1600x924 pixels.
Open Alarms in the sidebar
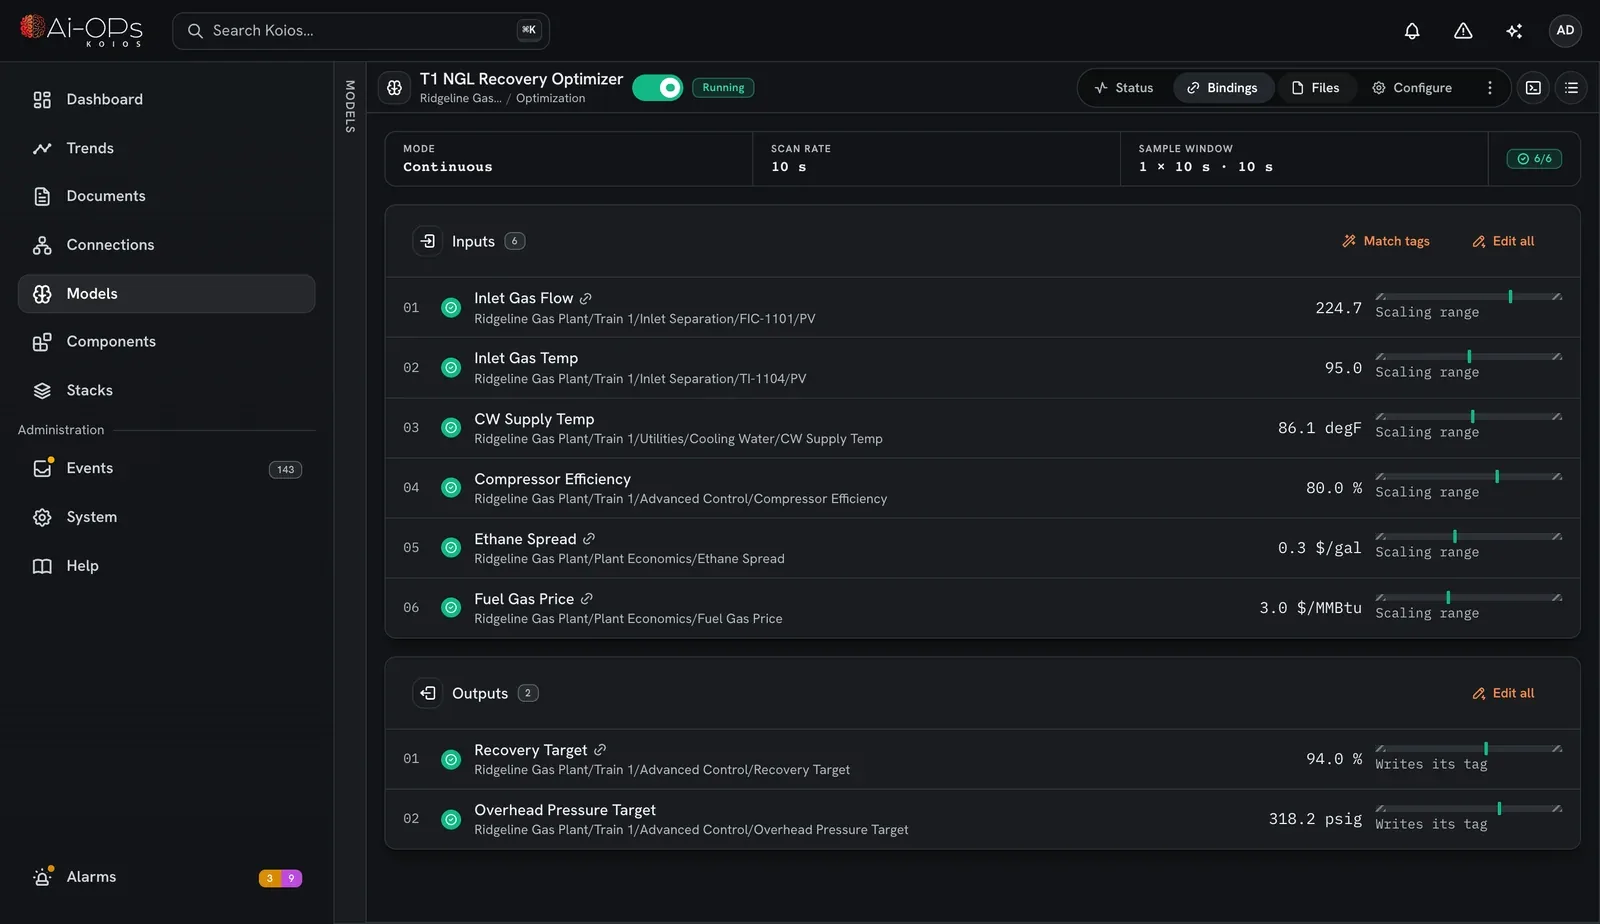click(166, 877)
